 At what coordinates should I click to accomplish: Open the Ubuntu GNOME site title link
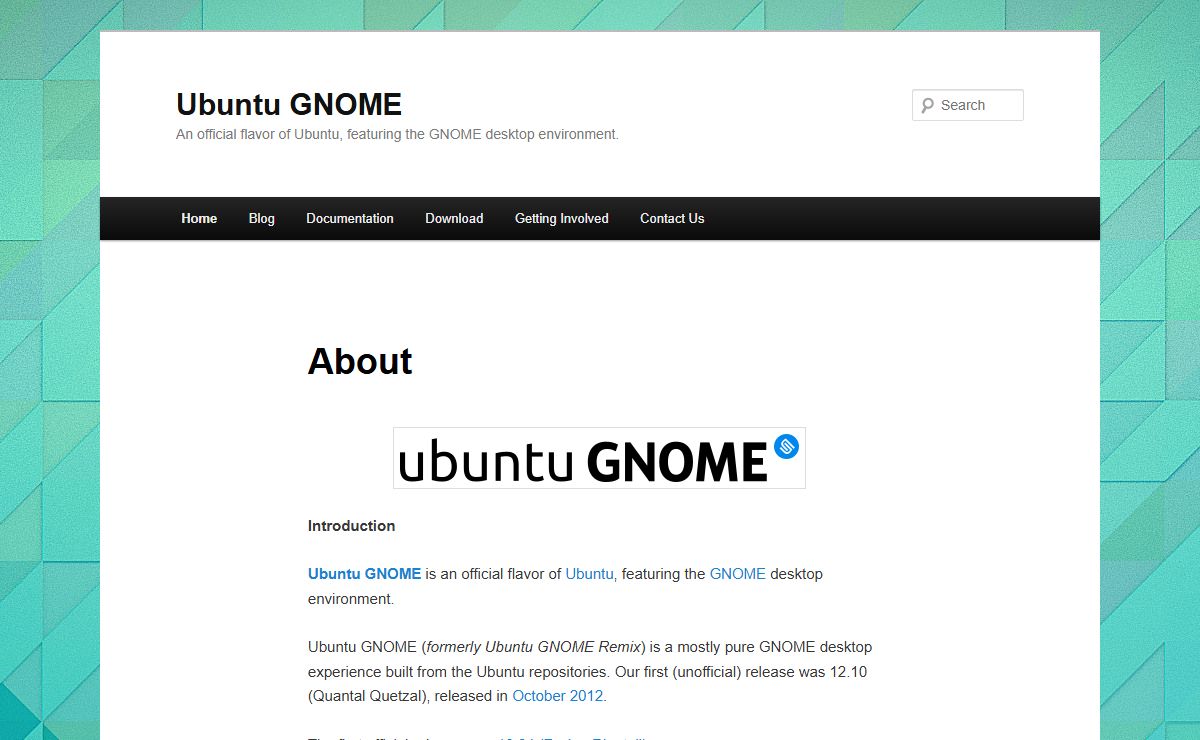289,104
